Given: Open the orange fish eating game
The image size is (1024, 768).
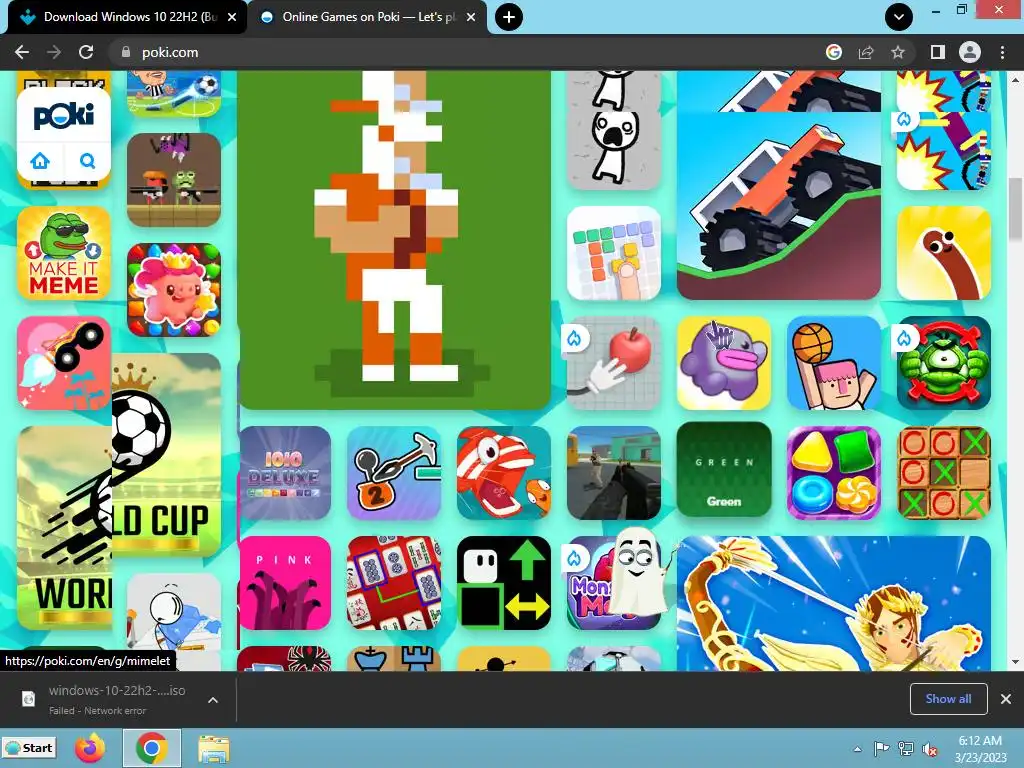Looking at the screenshot, I should point(504,473).
